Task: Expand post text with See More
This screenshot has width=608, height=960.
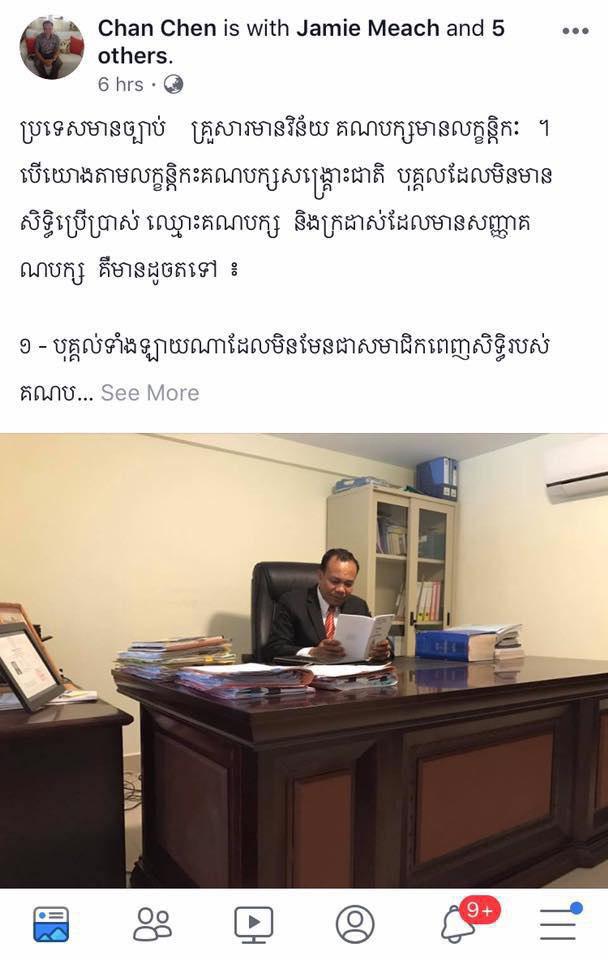Action: coord(150,392)
